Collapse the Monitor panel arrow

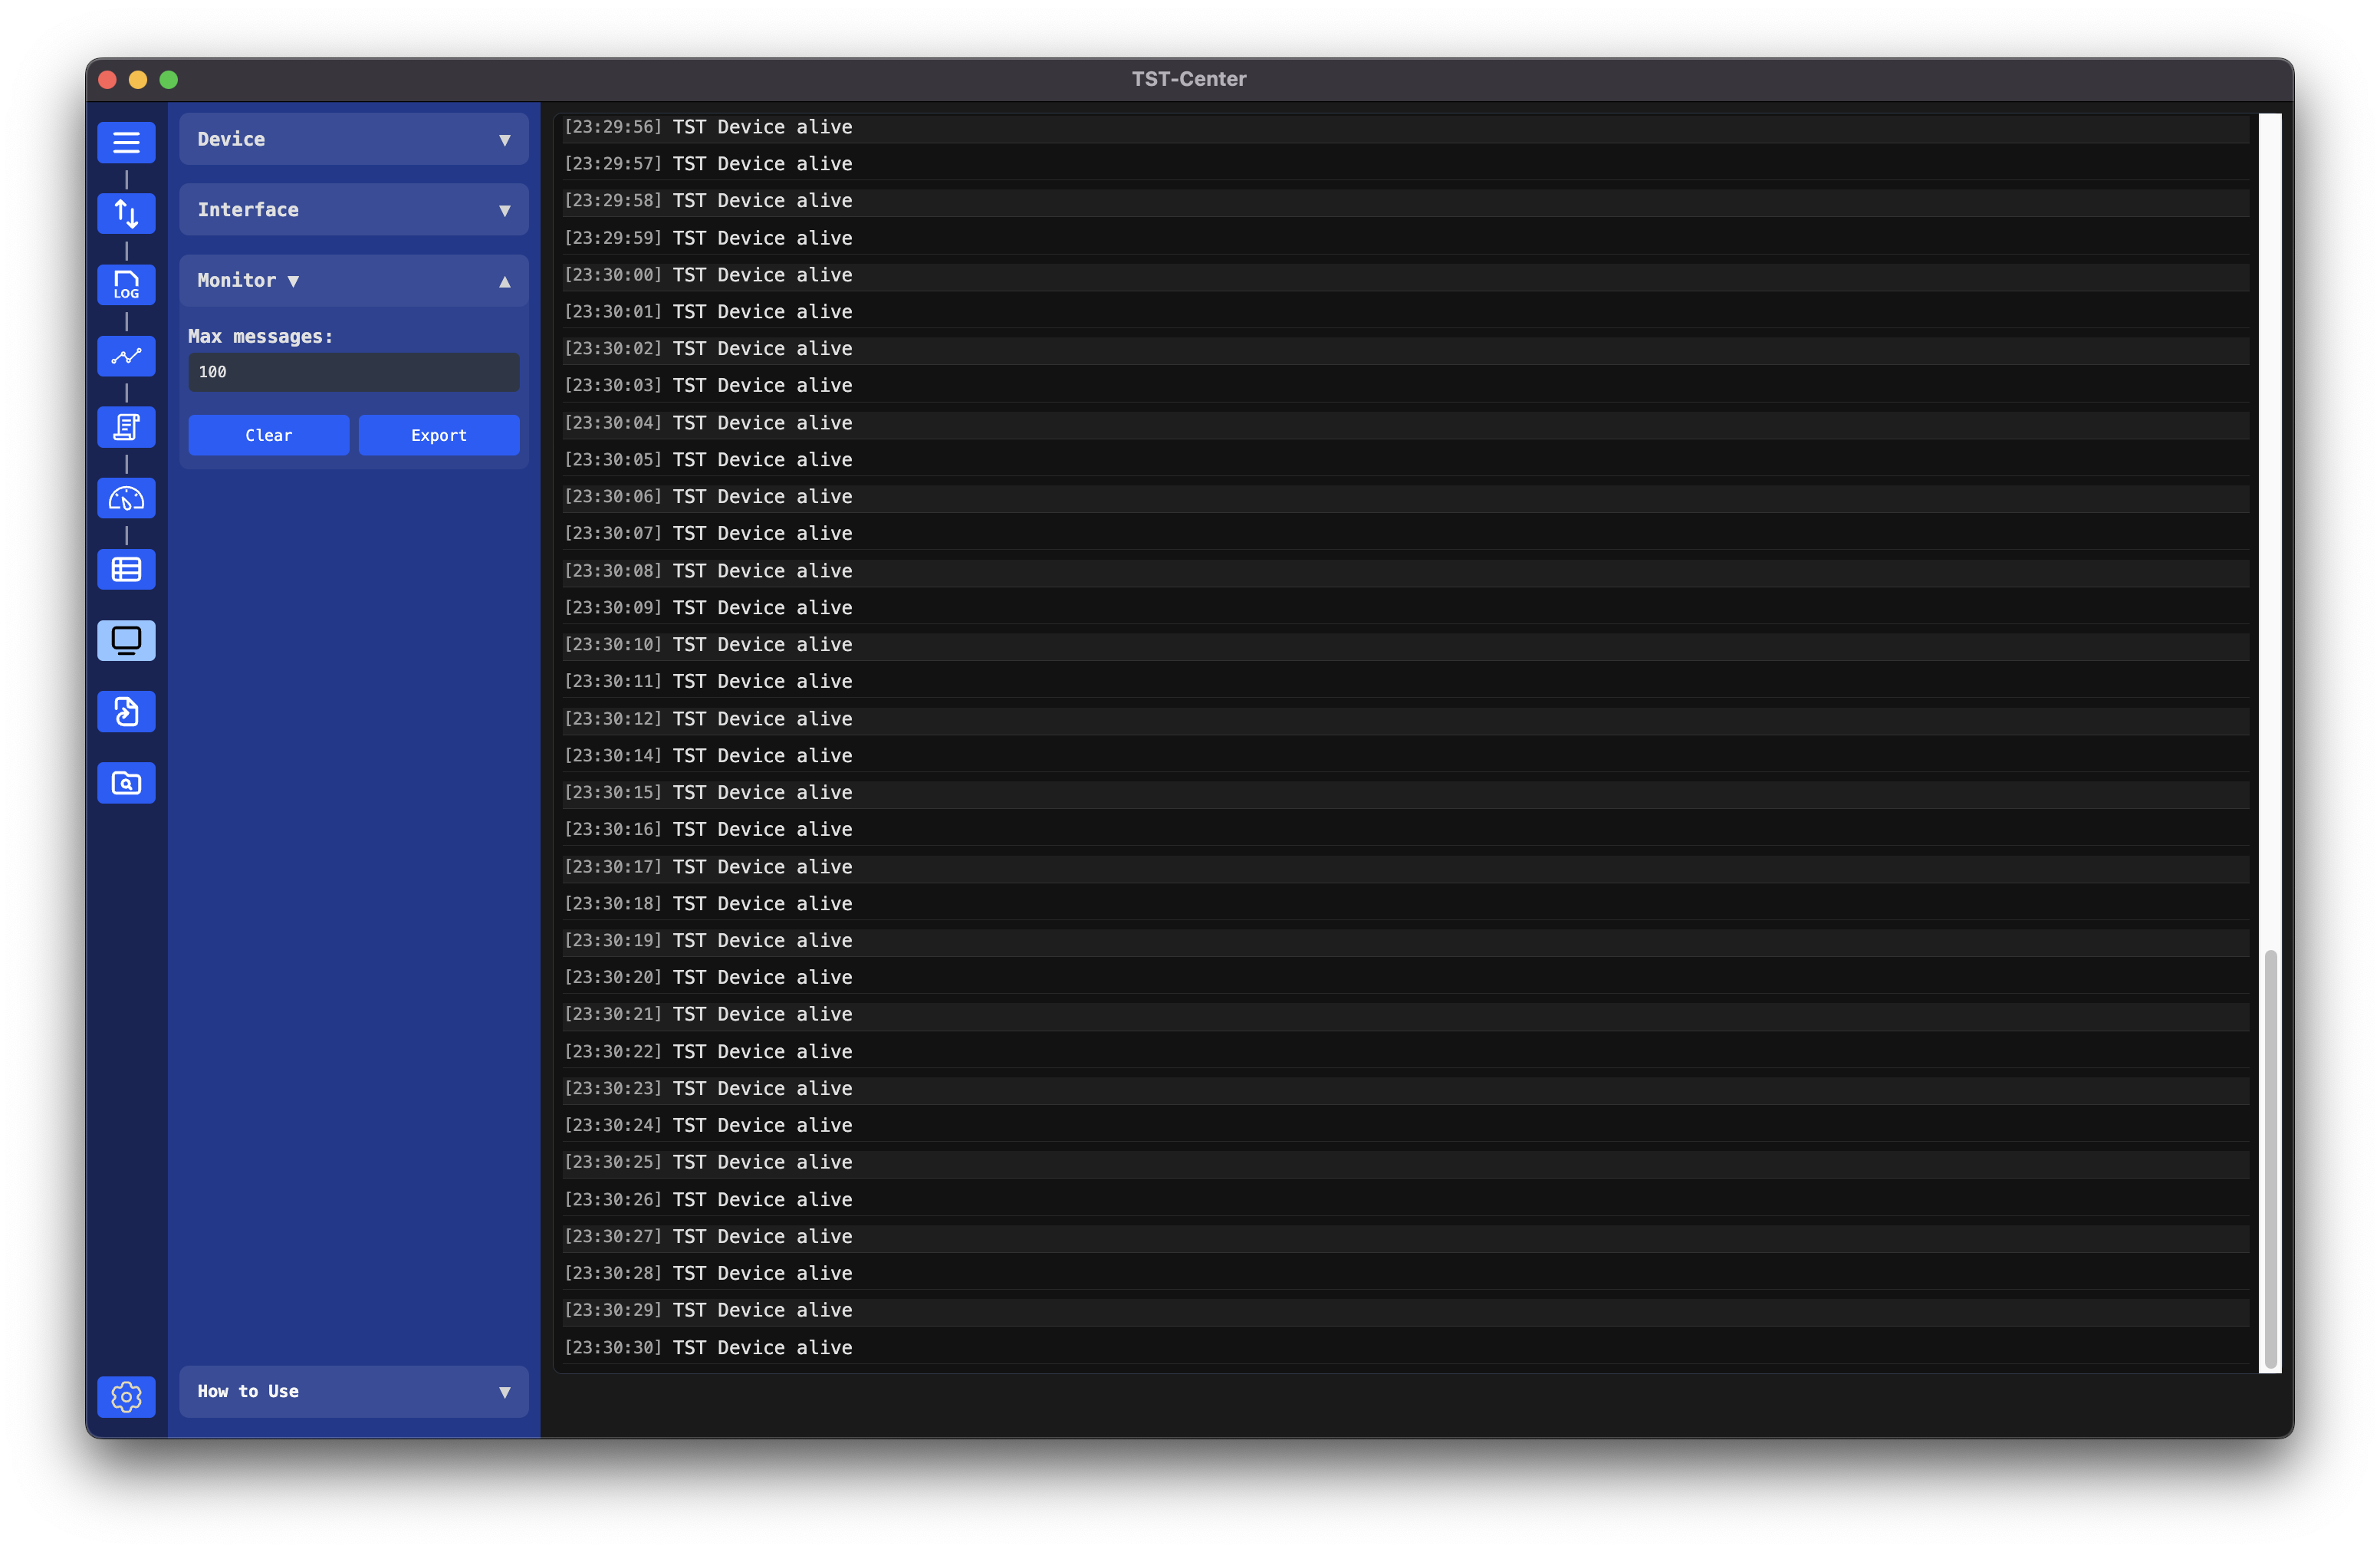(505, 281)
